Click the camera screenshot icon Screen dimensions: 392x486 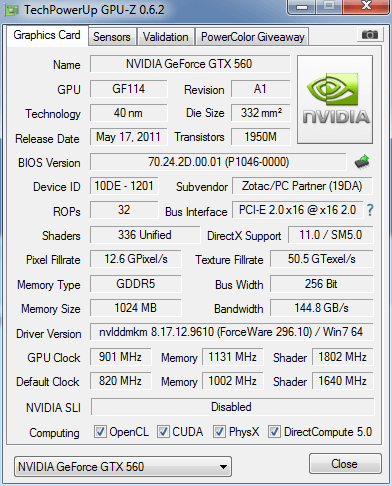369,34
